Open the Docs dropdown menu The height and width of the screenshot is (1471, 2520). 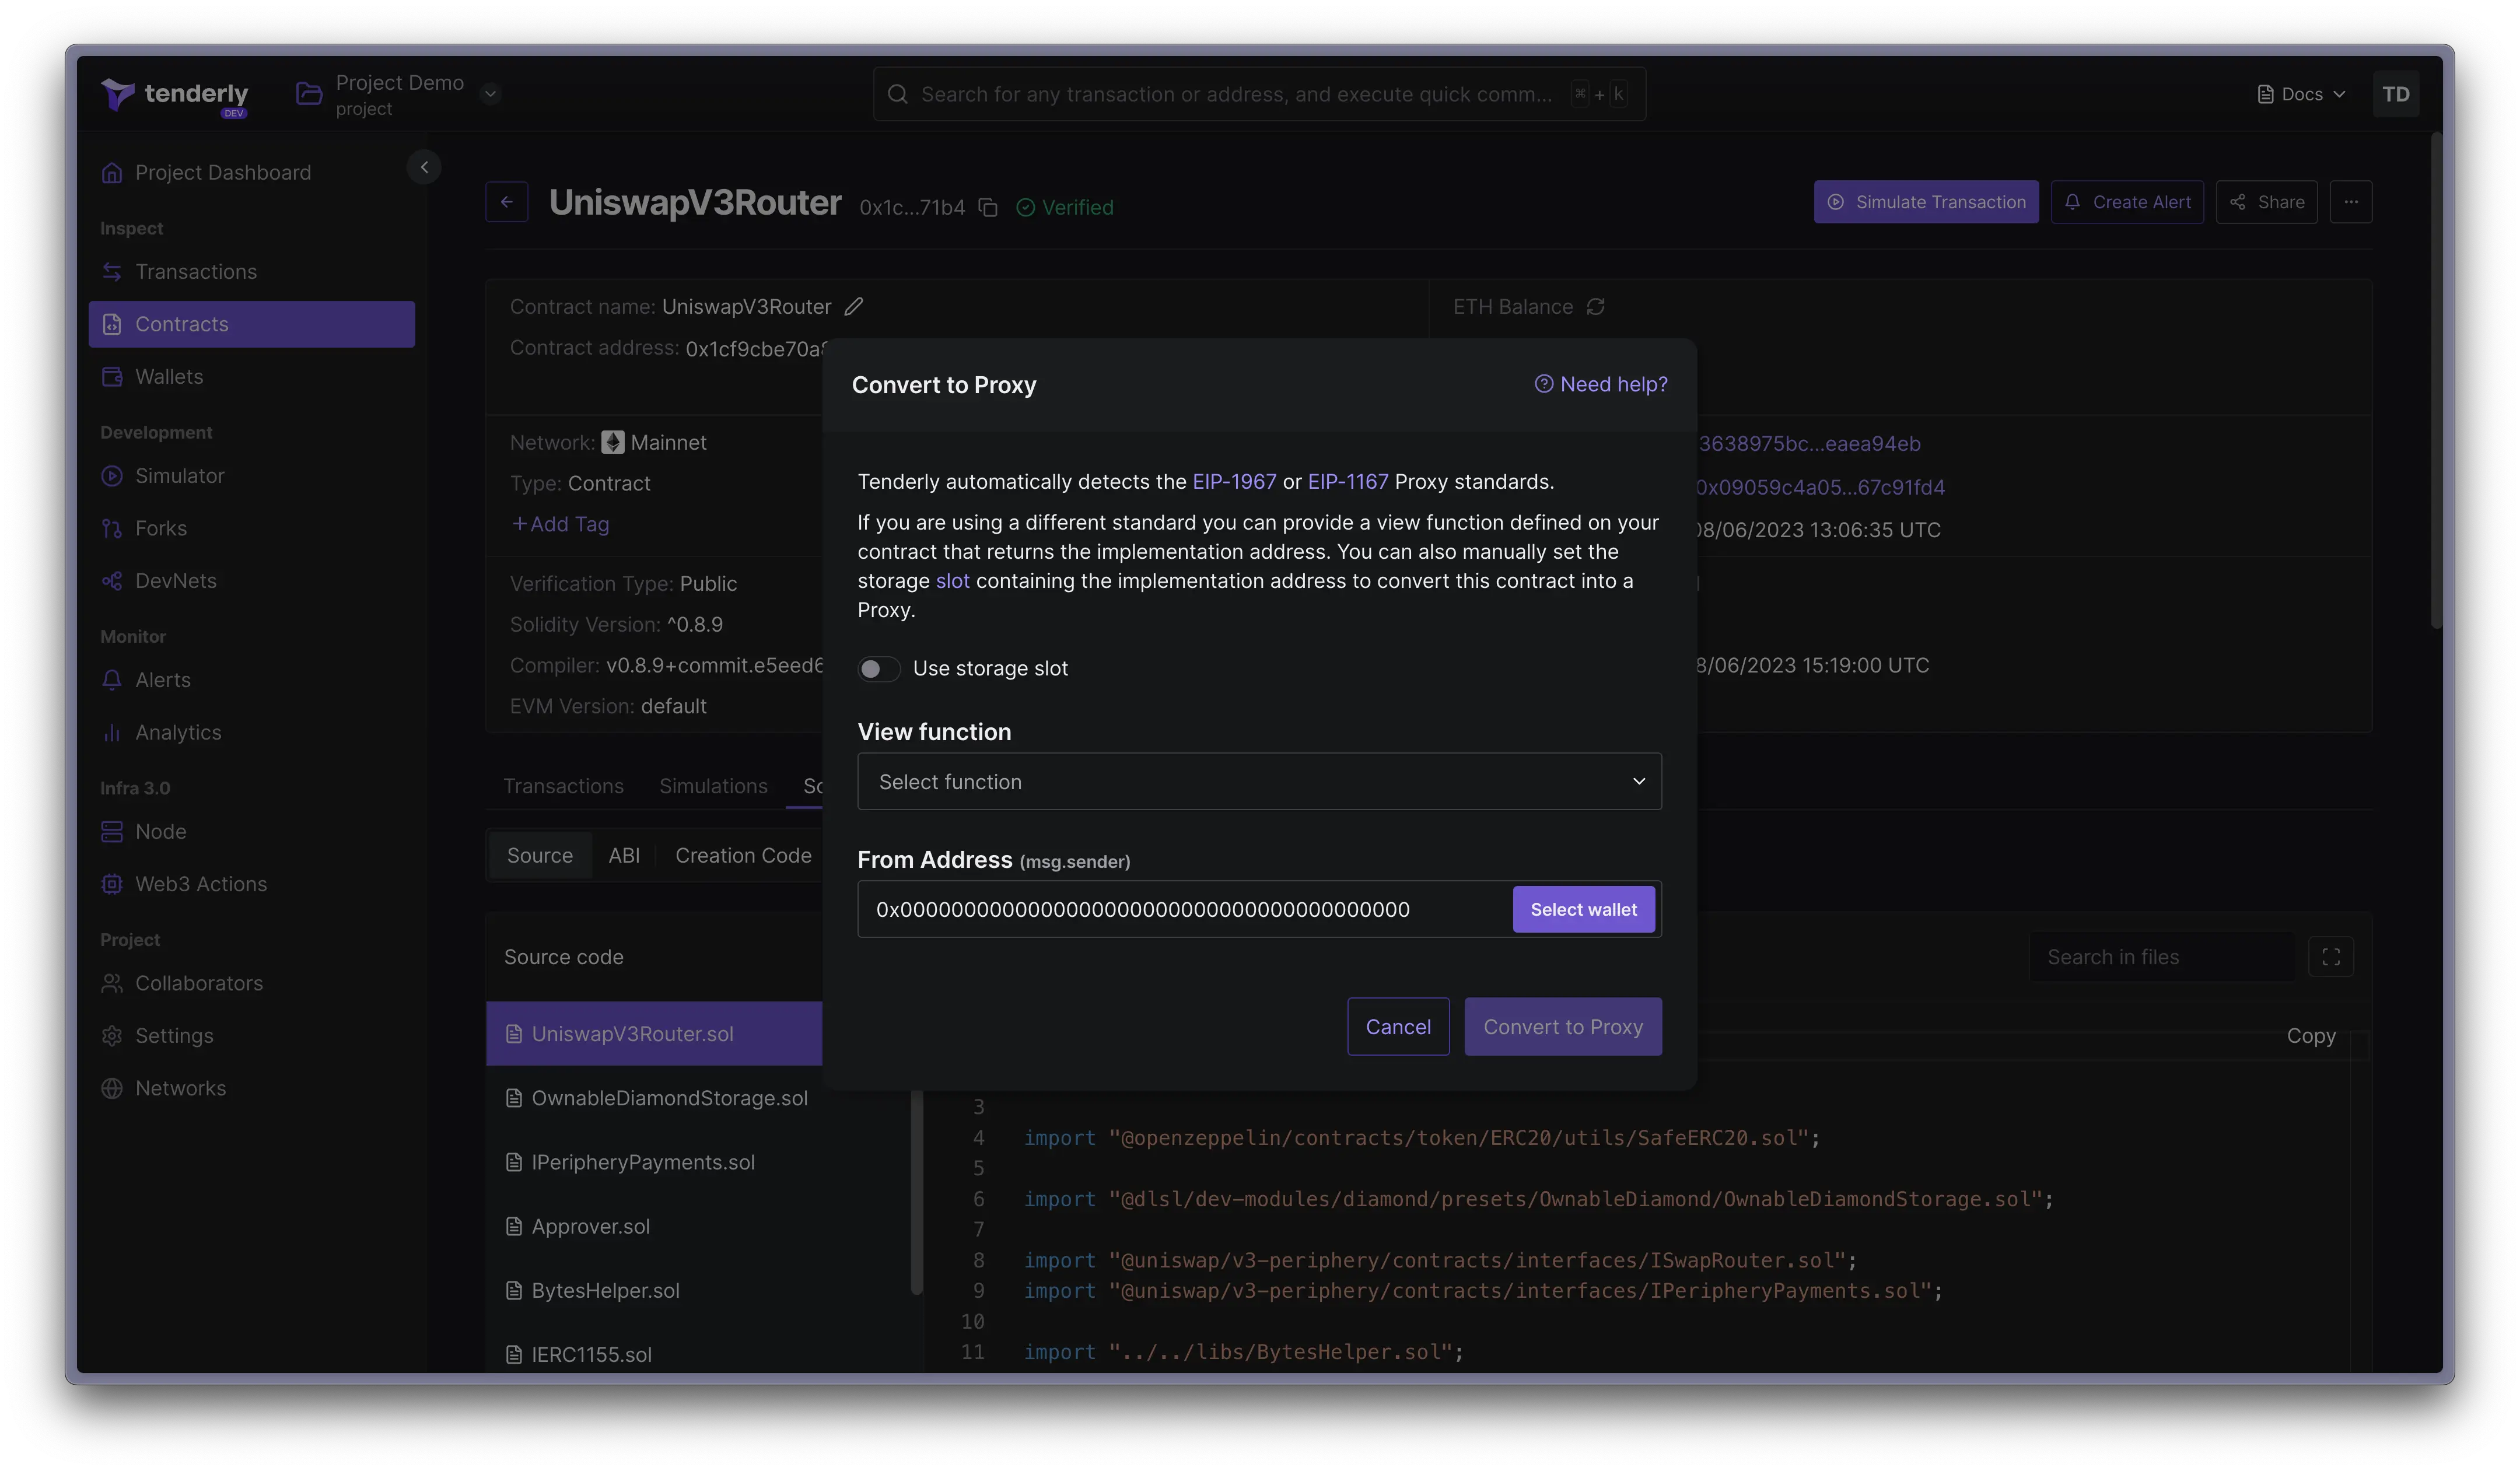2301,94
